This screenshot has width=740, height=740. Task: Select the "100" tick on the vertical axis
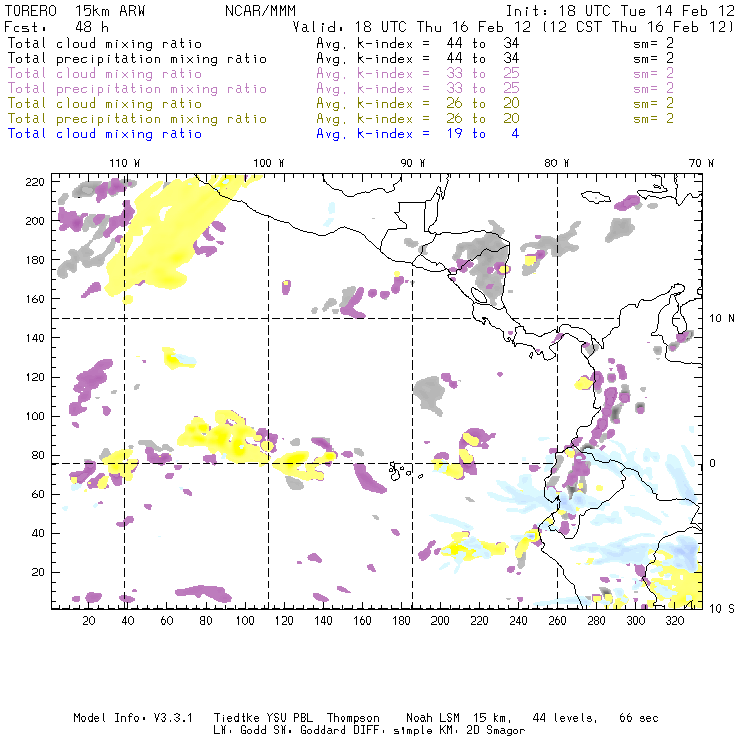pyautogui.click(x=35, y=416)
